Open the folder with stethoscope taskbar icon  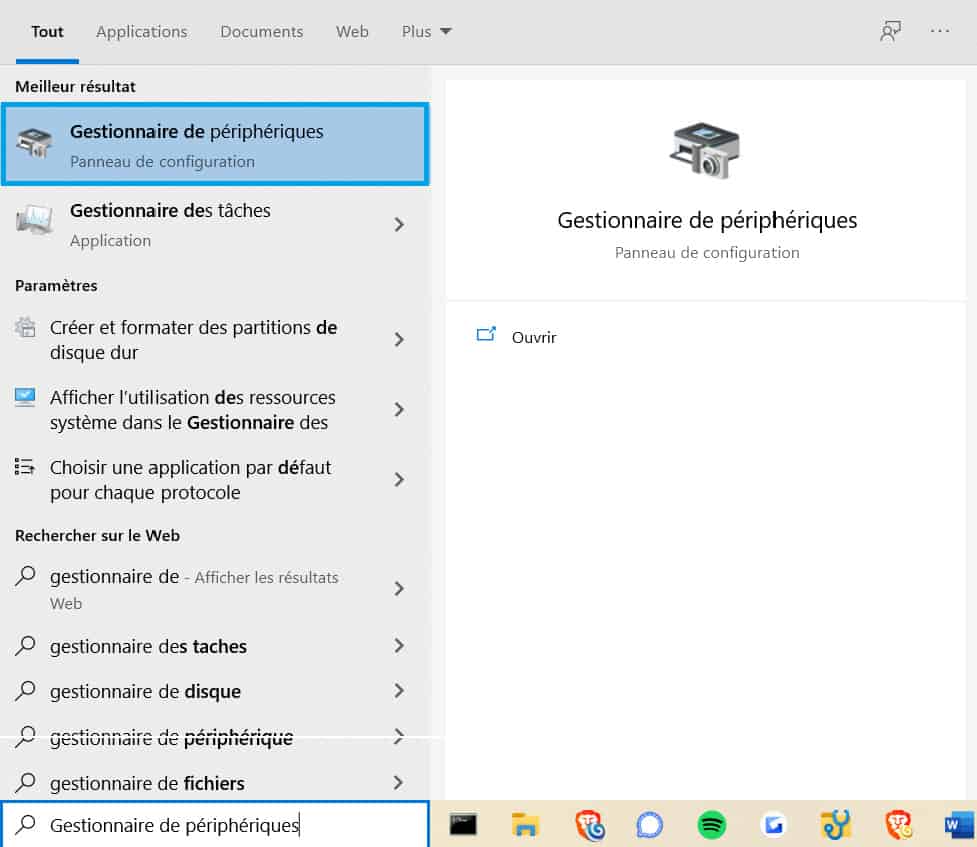(836, 825)
